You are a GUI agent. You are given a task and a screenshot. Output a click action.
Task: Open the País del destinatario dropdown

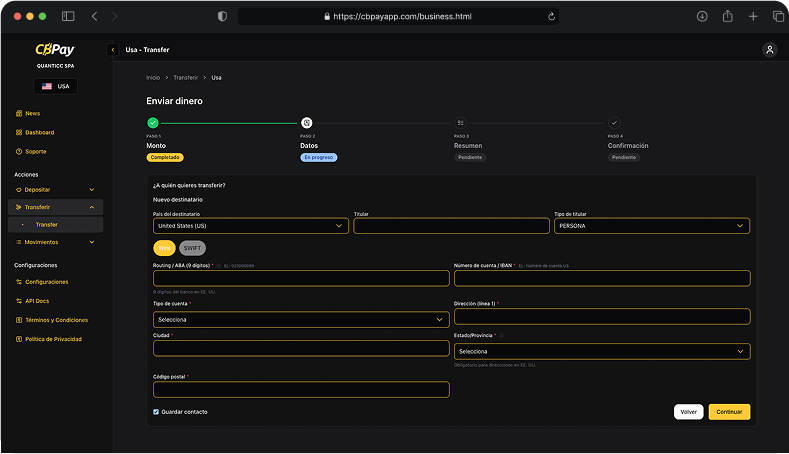[250, 226]
